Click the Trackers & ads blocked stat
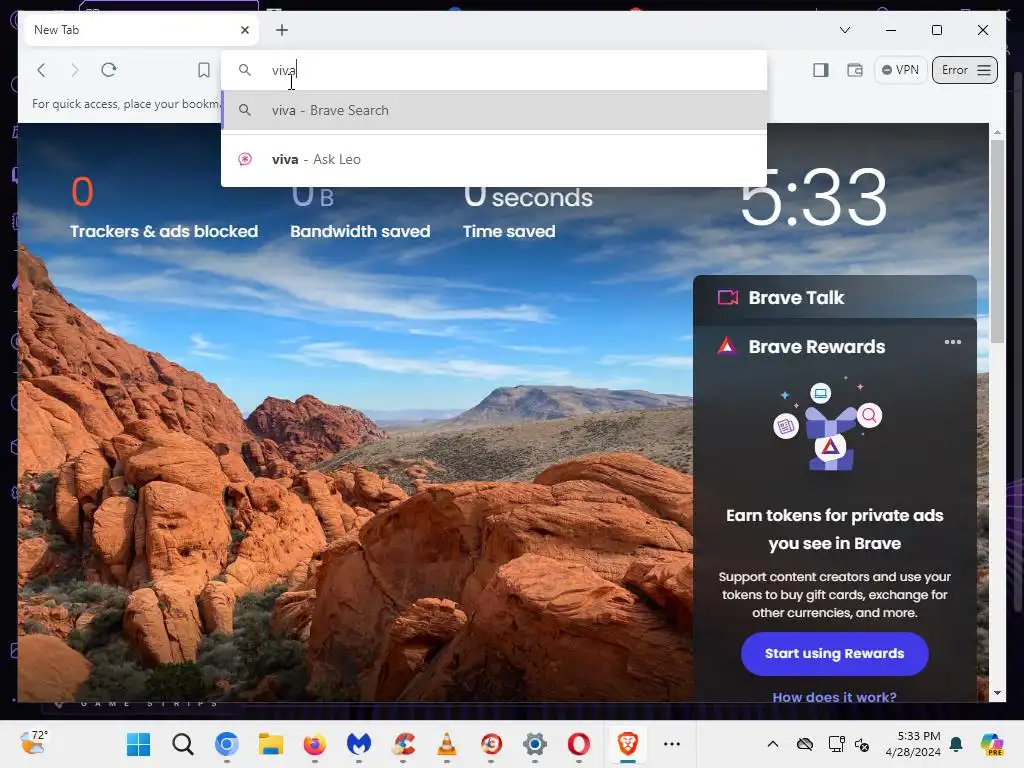The width and height of the screenshot is (1024, 768). tap(164, 209)
